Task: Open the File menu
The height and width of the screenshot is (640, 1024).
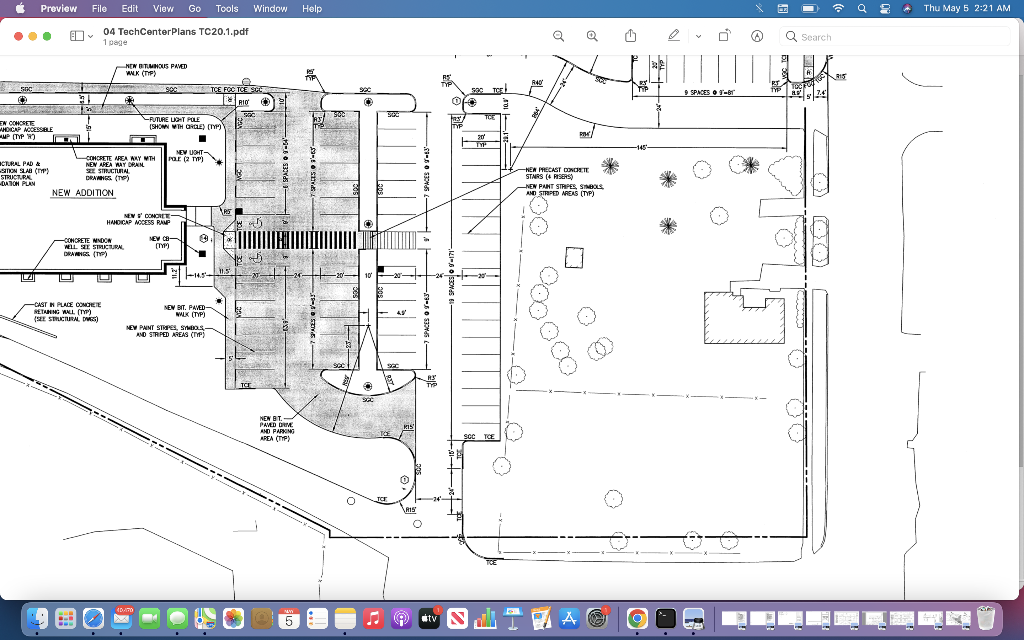Action: pyautogui.click(x=99, y=8)
